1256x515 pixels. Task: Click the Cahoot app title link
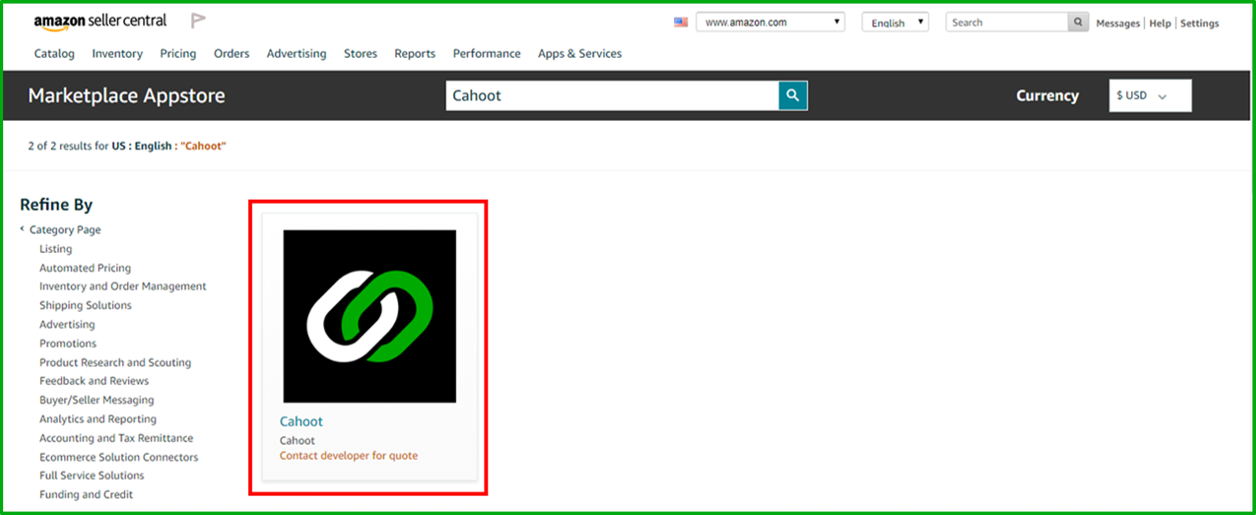pos(301,421)
